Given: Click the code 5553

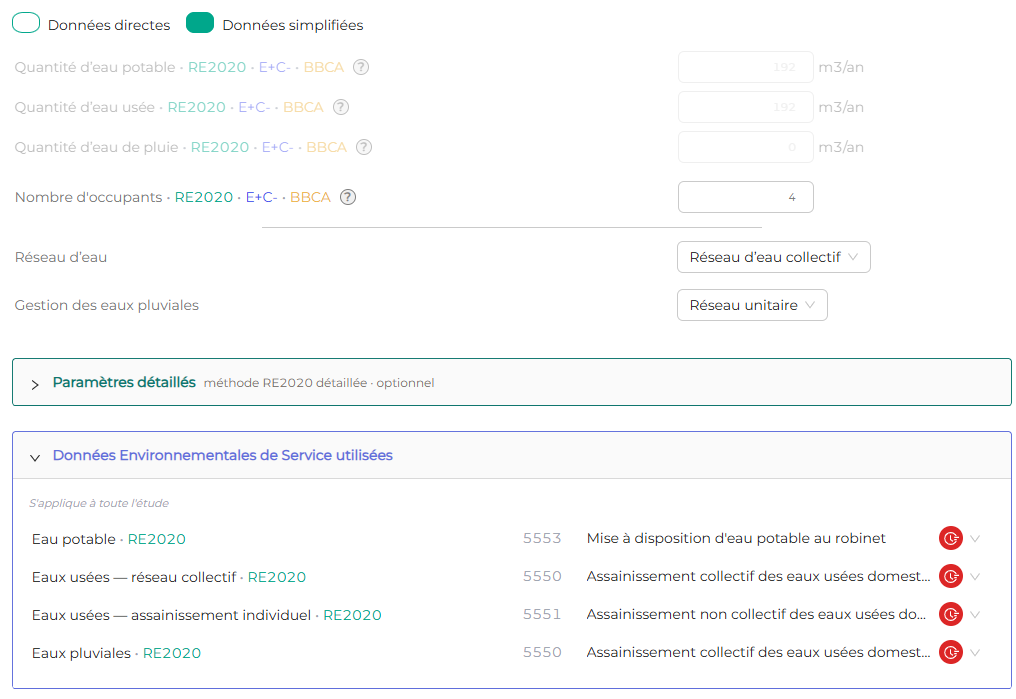Looking at the screenshot, I should click(542, 538).
